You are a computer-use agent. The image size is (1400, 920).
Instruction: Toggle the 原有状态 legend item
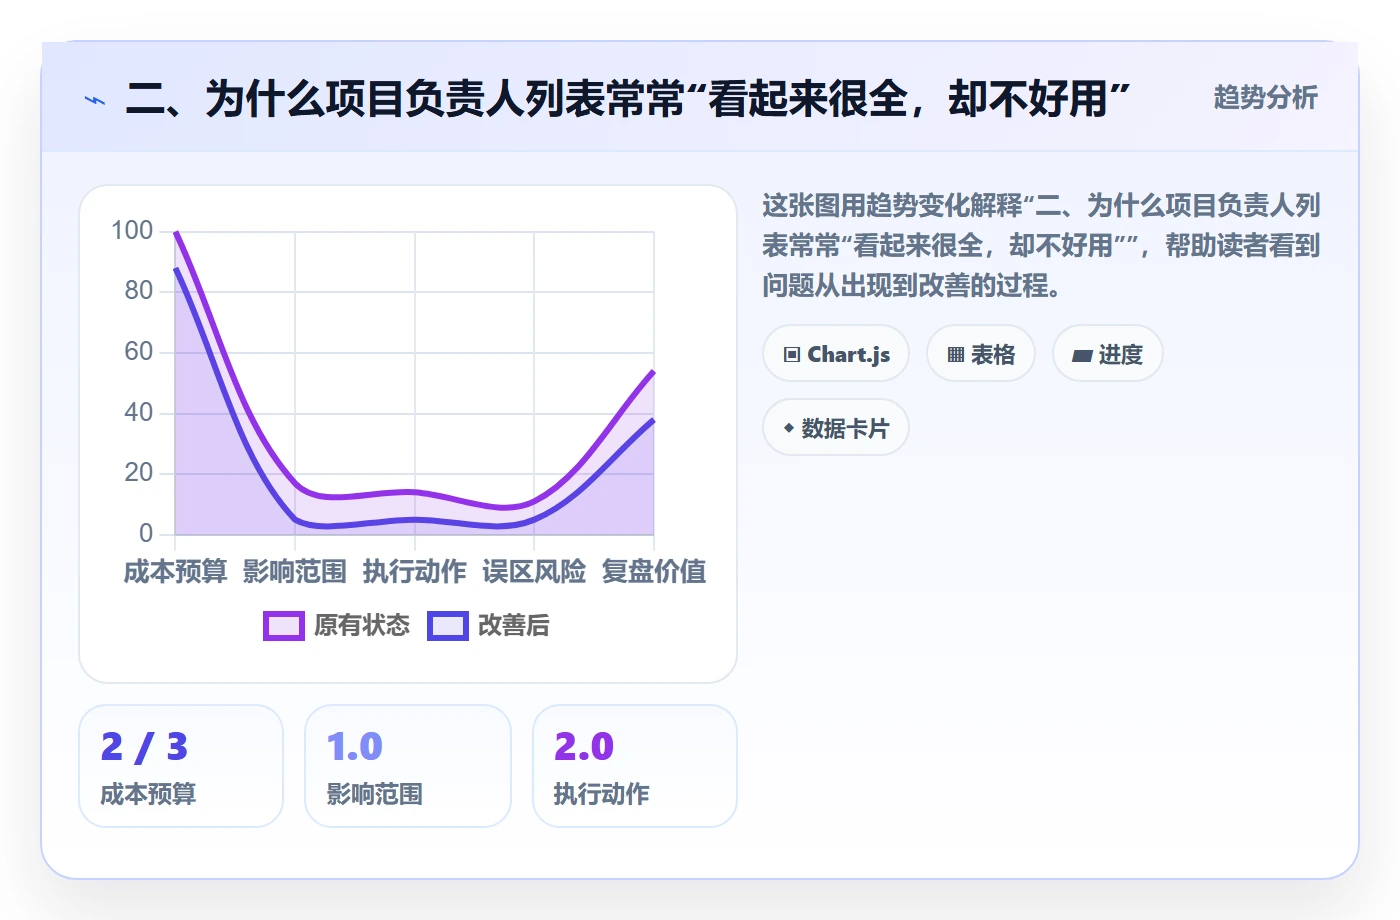pos(337,625)
